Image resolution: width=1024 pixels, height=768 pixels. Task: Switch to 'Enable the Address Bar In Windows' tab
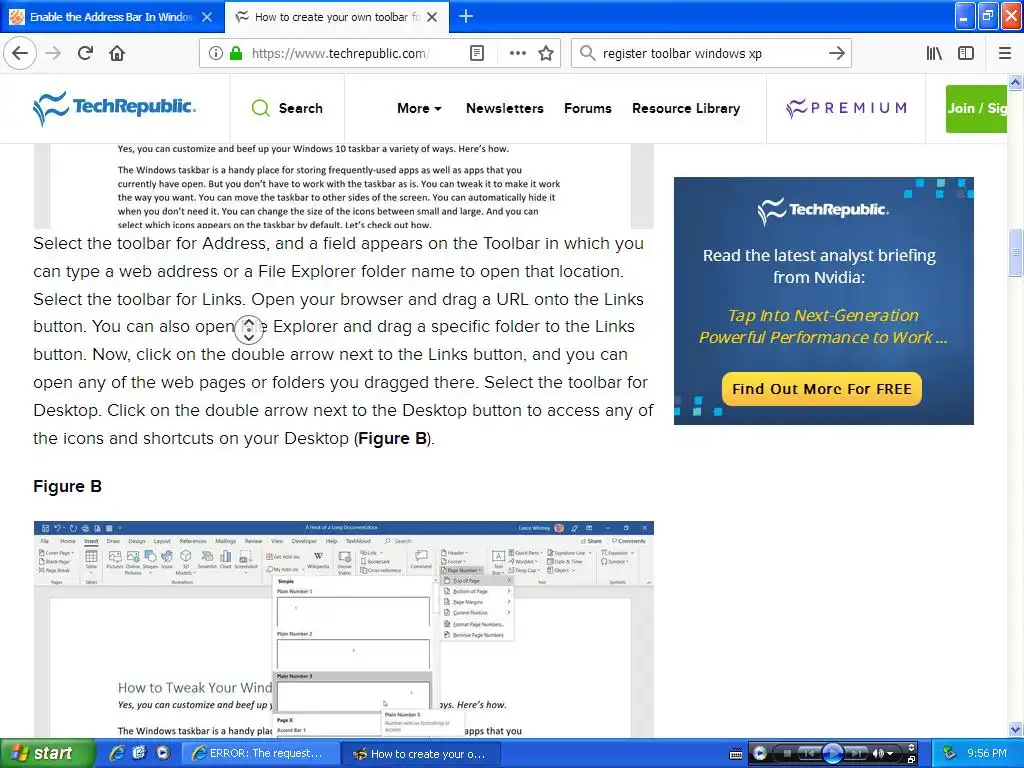coord(112,17)
